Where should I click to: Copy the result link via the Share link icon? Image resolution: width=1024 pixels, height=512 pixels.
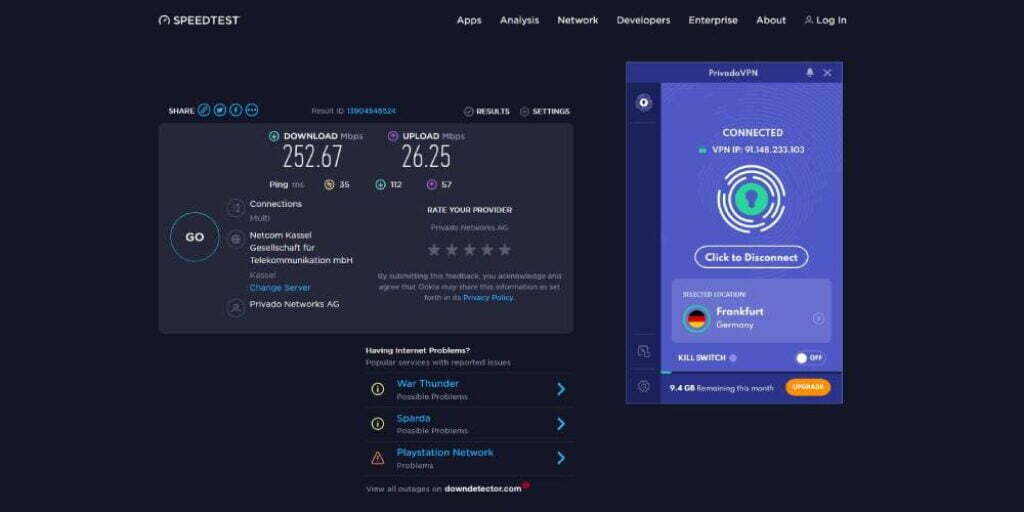click(204, 110)
